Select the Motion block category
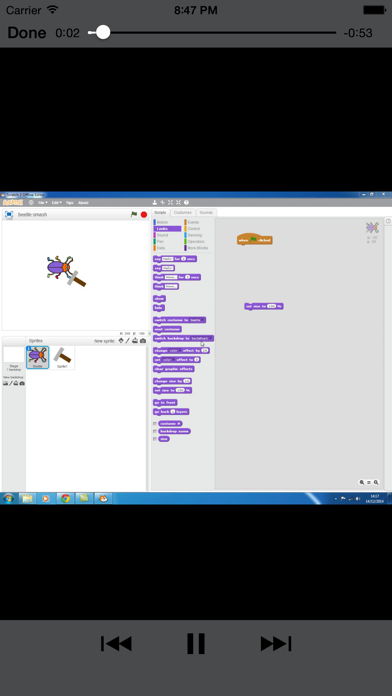 point(162,222)
